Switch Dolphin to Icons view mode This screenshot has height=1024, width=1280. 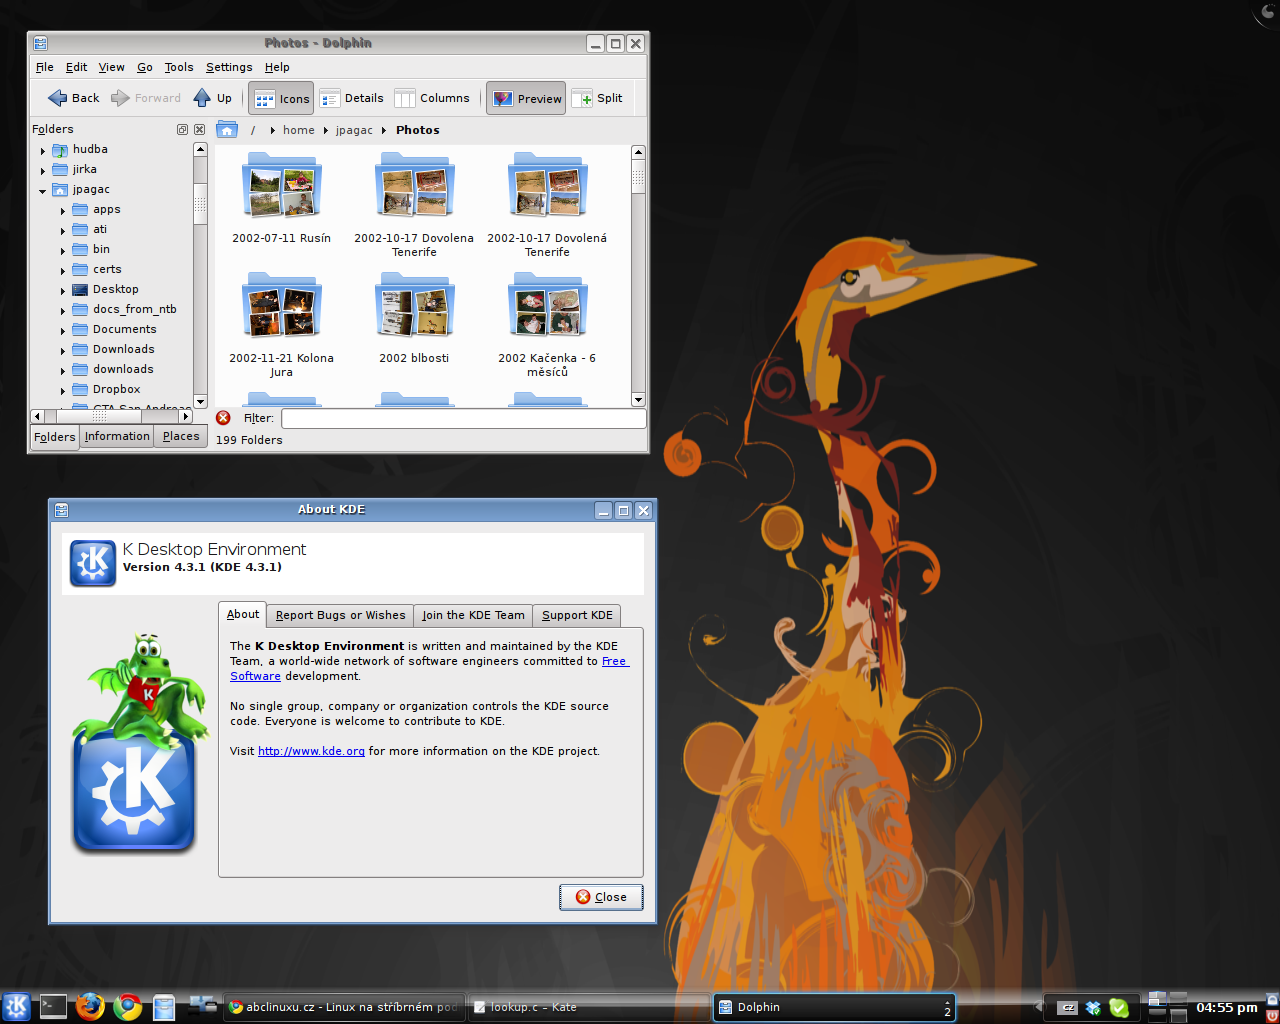(x=281, y=98)
